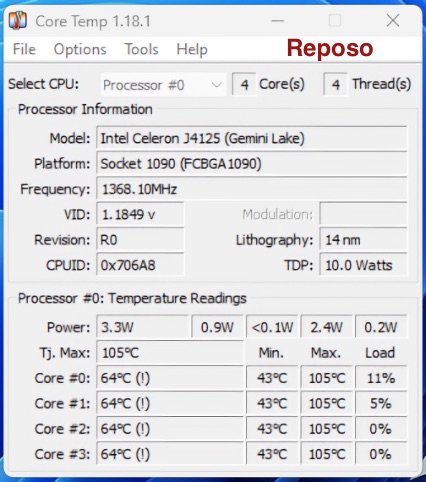
Task: Click Core #1 minimum temperature 43°C
Action: pyautogui.click(x=272, y=403)
